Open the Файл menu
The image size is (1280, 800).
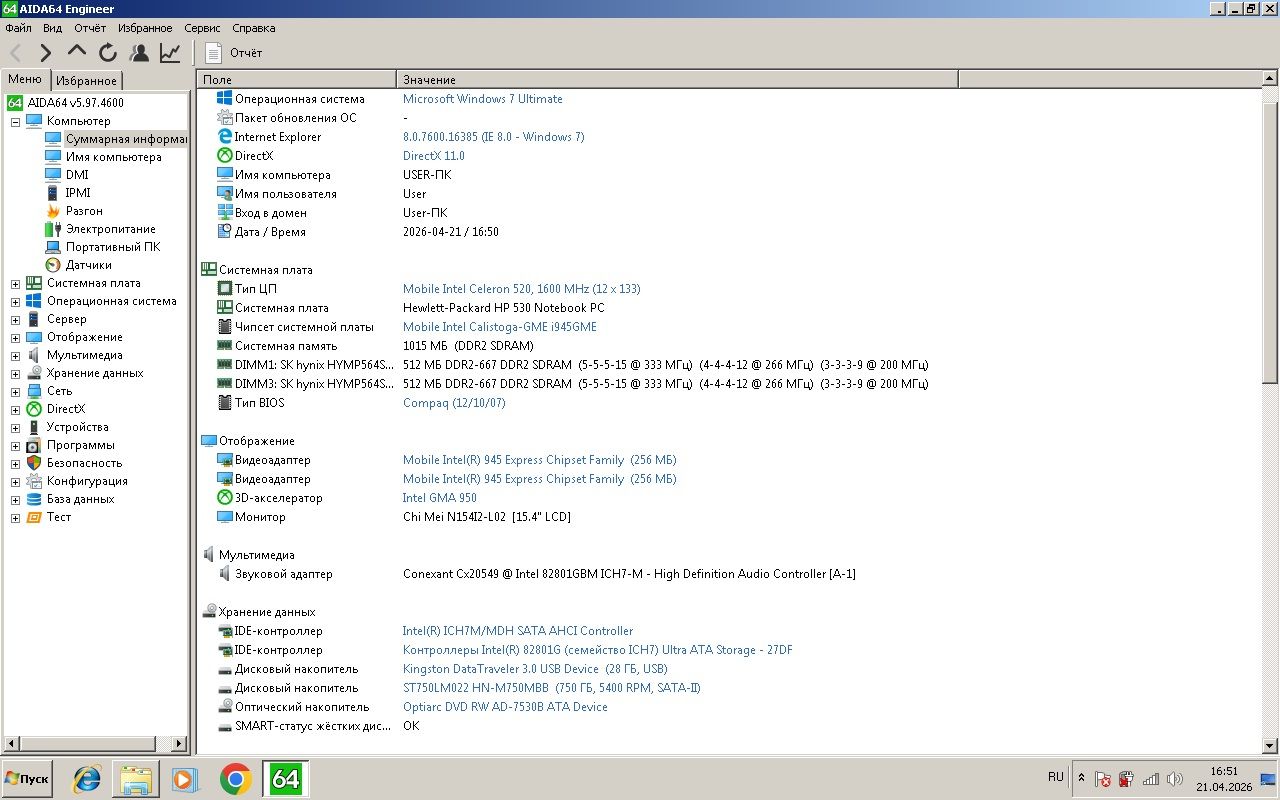(x=18, y=28)
